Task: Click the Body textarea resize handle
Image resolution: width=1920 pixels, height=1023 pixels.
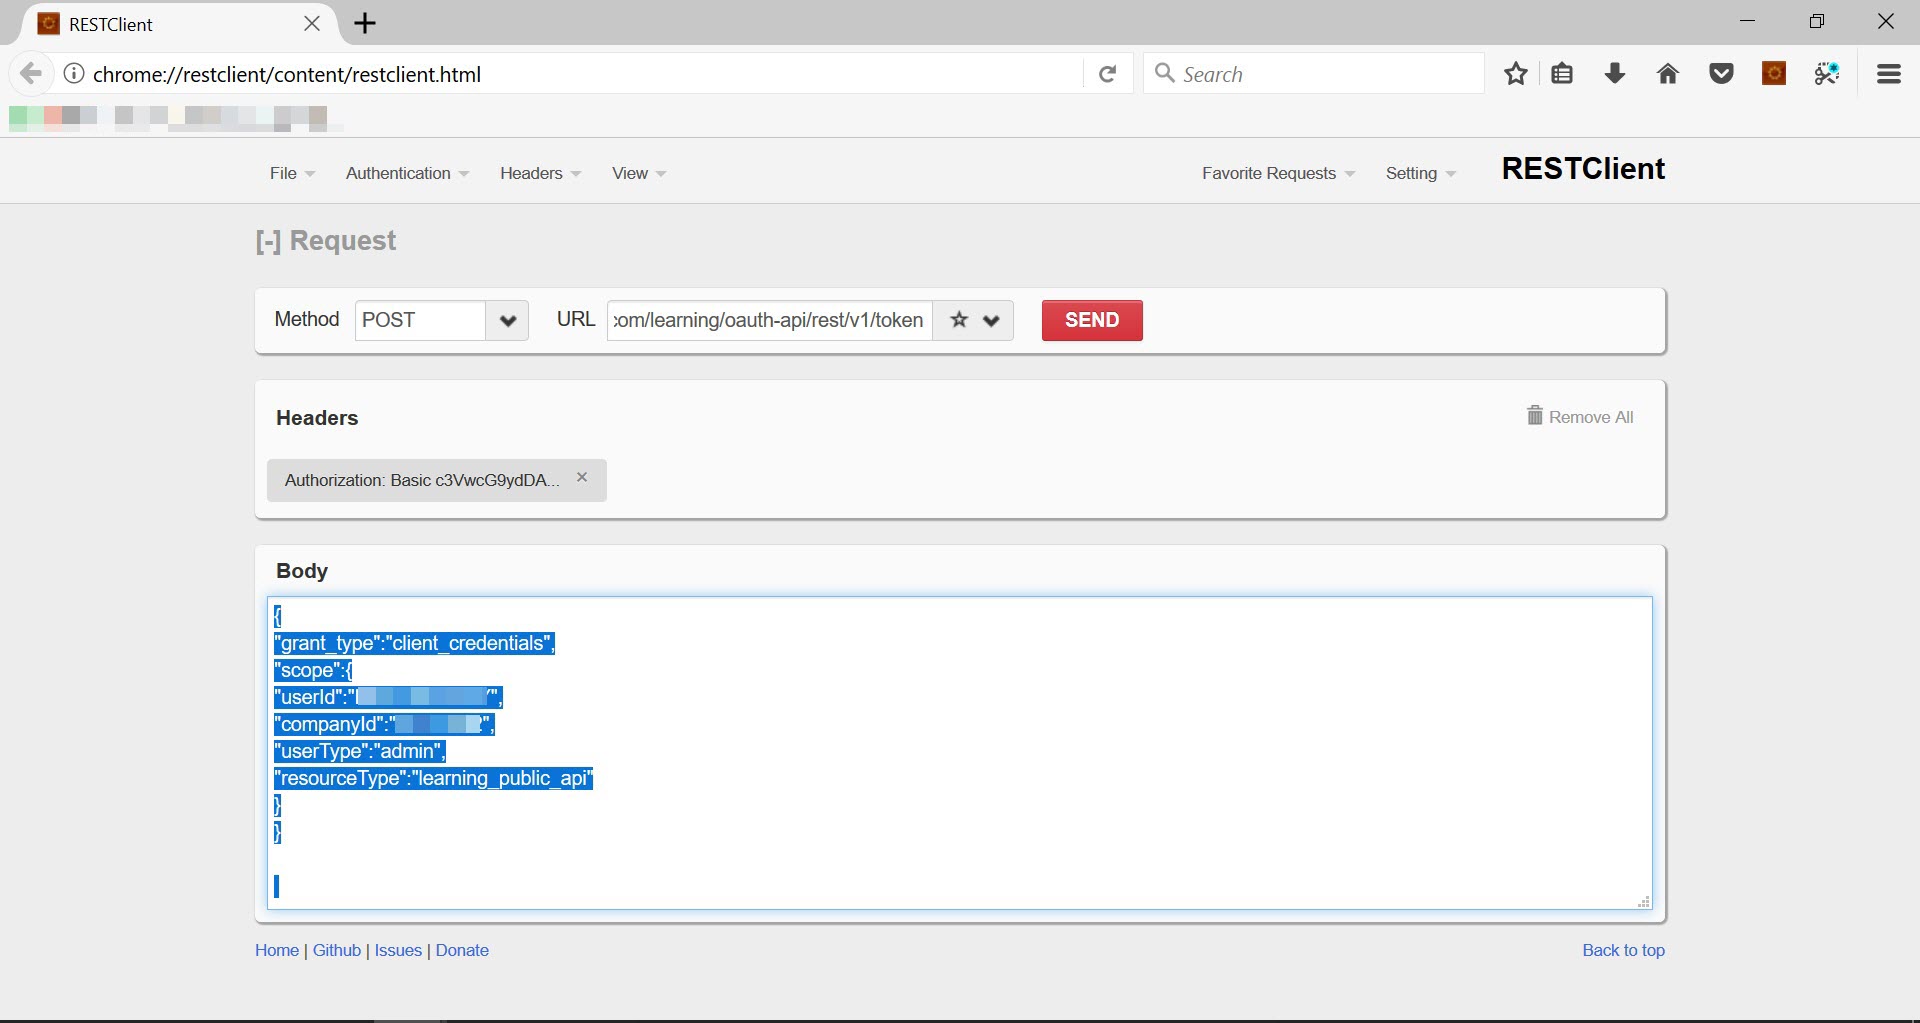Action: pos(1643,901)
